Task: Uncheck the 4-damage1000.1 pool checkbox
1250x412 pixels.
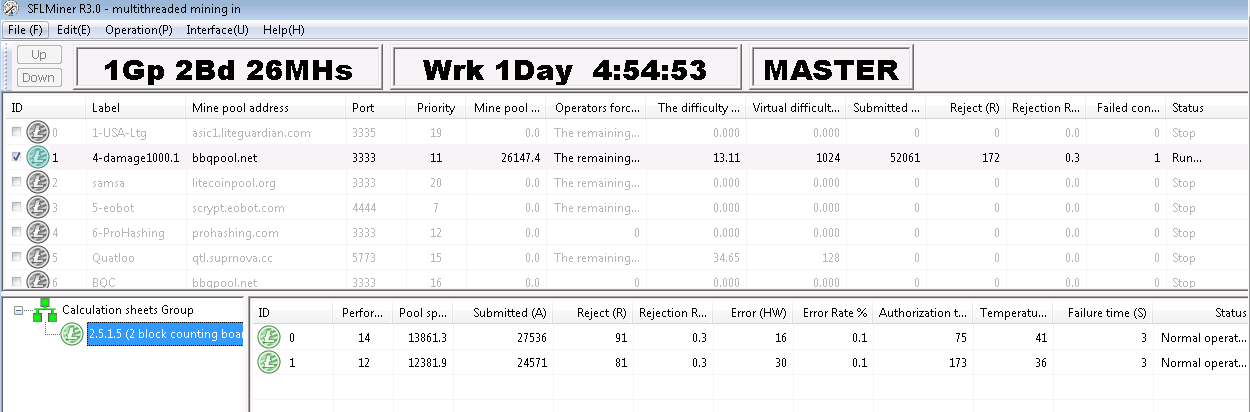Action: [x=16, y=157]
